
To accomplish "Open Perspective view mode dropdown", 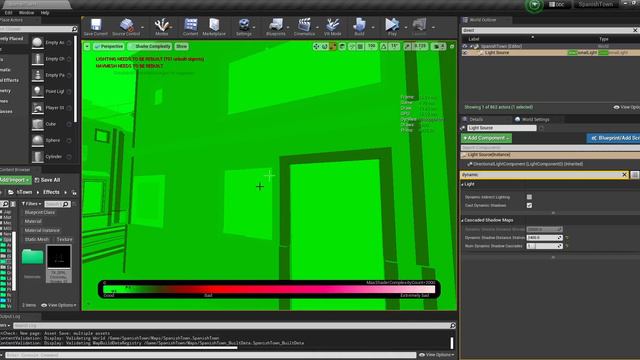I will (x=109, y=47).
